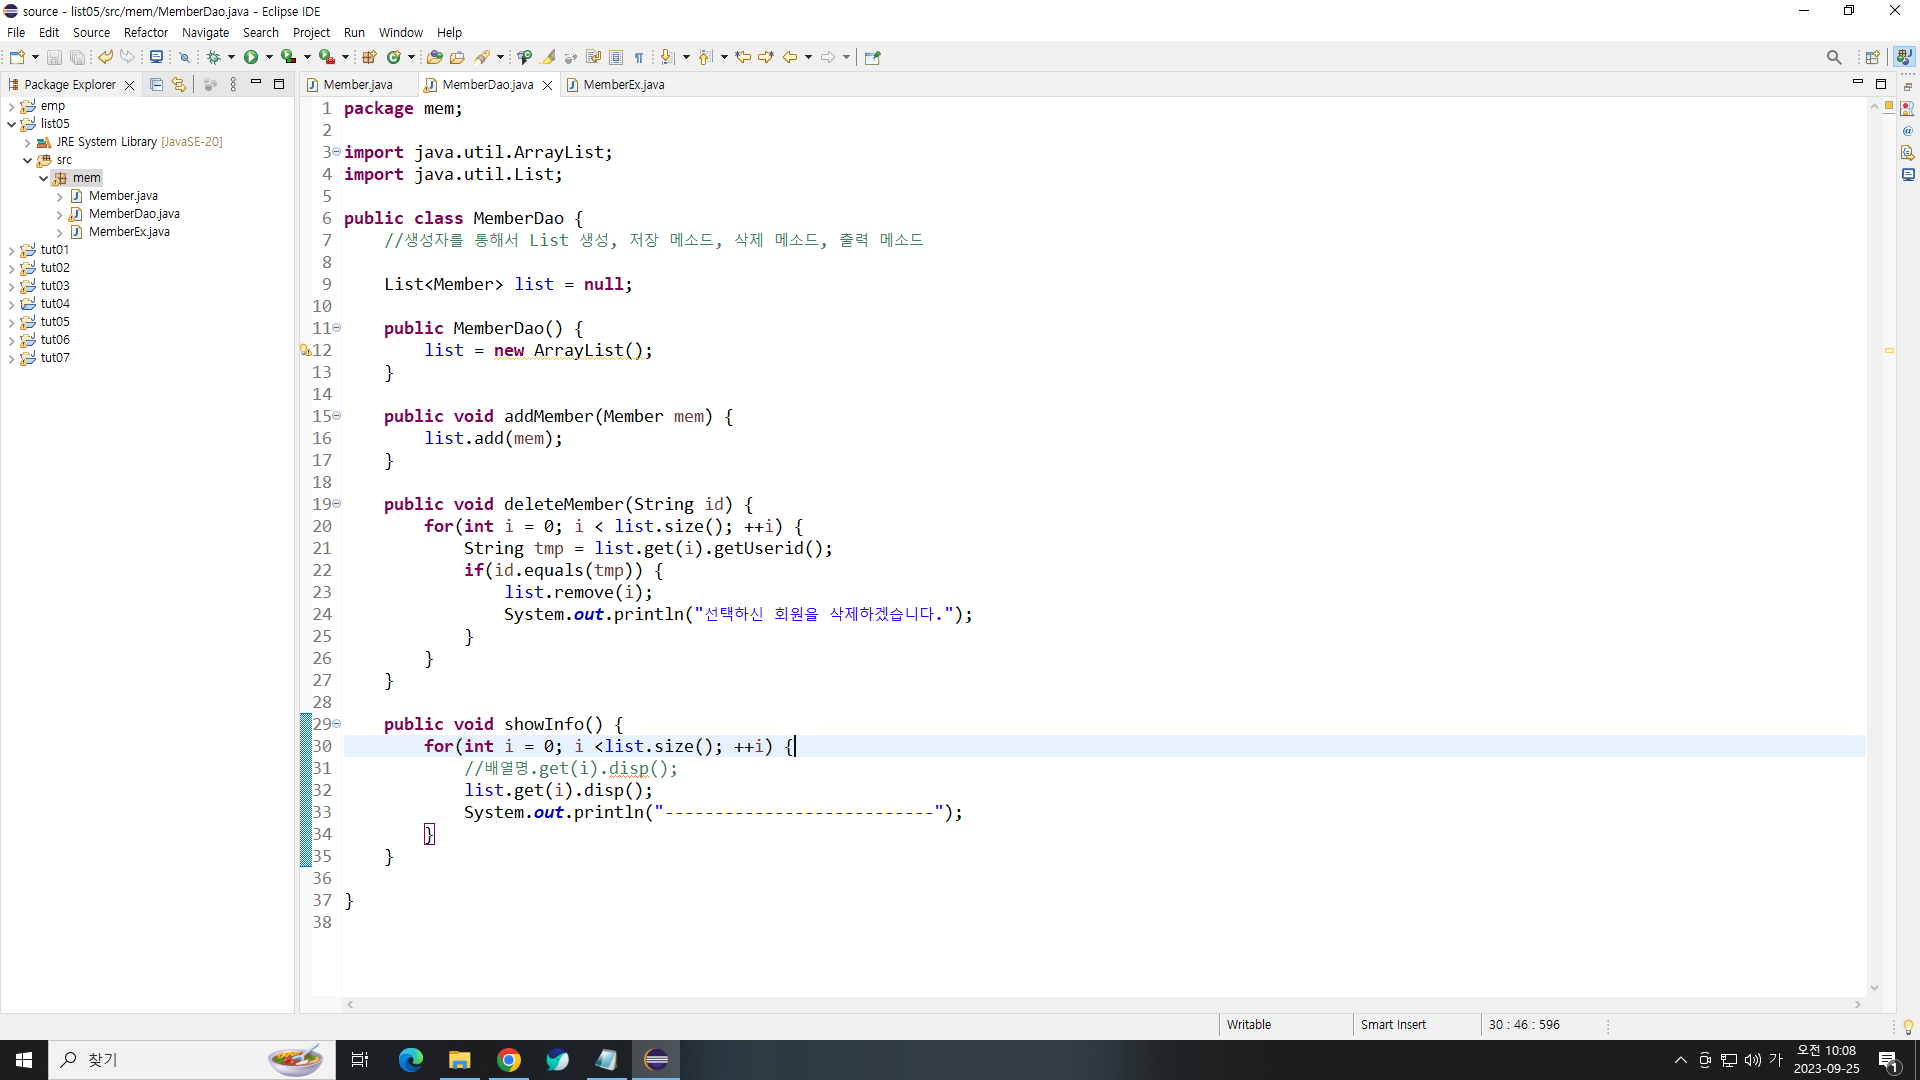This screenshot has height=1080, width=1920.
Task: Click the New Java Class icon
Action: click(394, 57)
